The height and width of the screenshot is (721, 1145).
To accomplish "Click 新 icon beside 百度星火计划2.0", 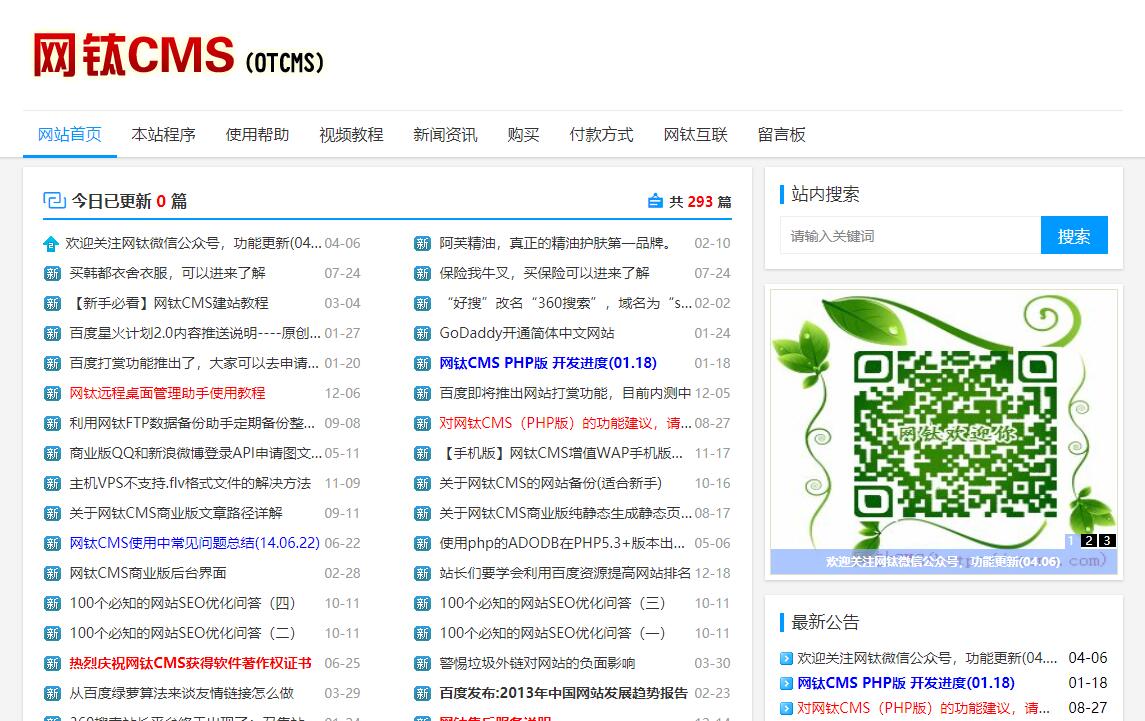I will pos(52,334).
